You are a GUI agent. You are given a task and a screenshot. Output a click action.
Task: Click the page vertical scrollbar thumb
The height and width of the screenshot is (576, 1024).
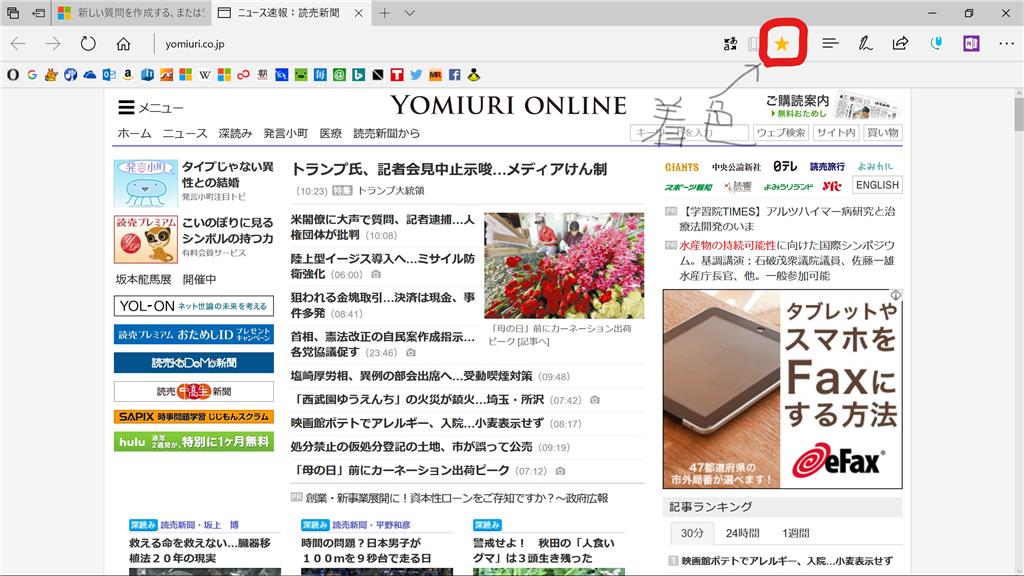click(x=1018, y=114)
